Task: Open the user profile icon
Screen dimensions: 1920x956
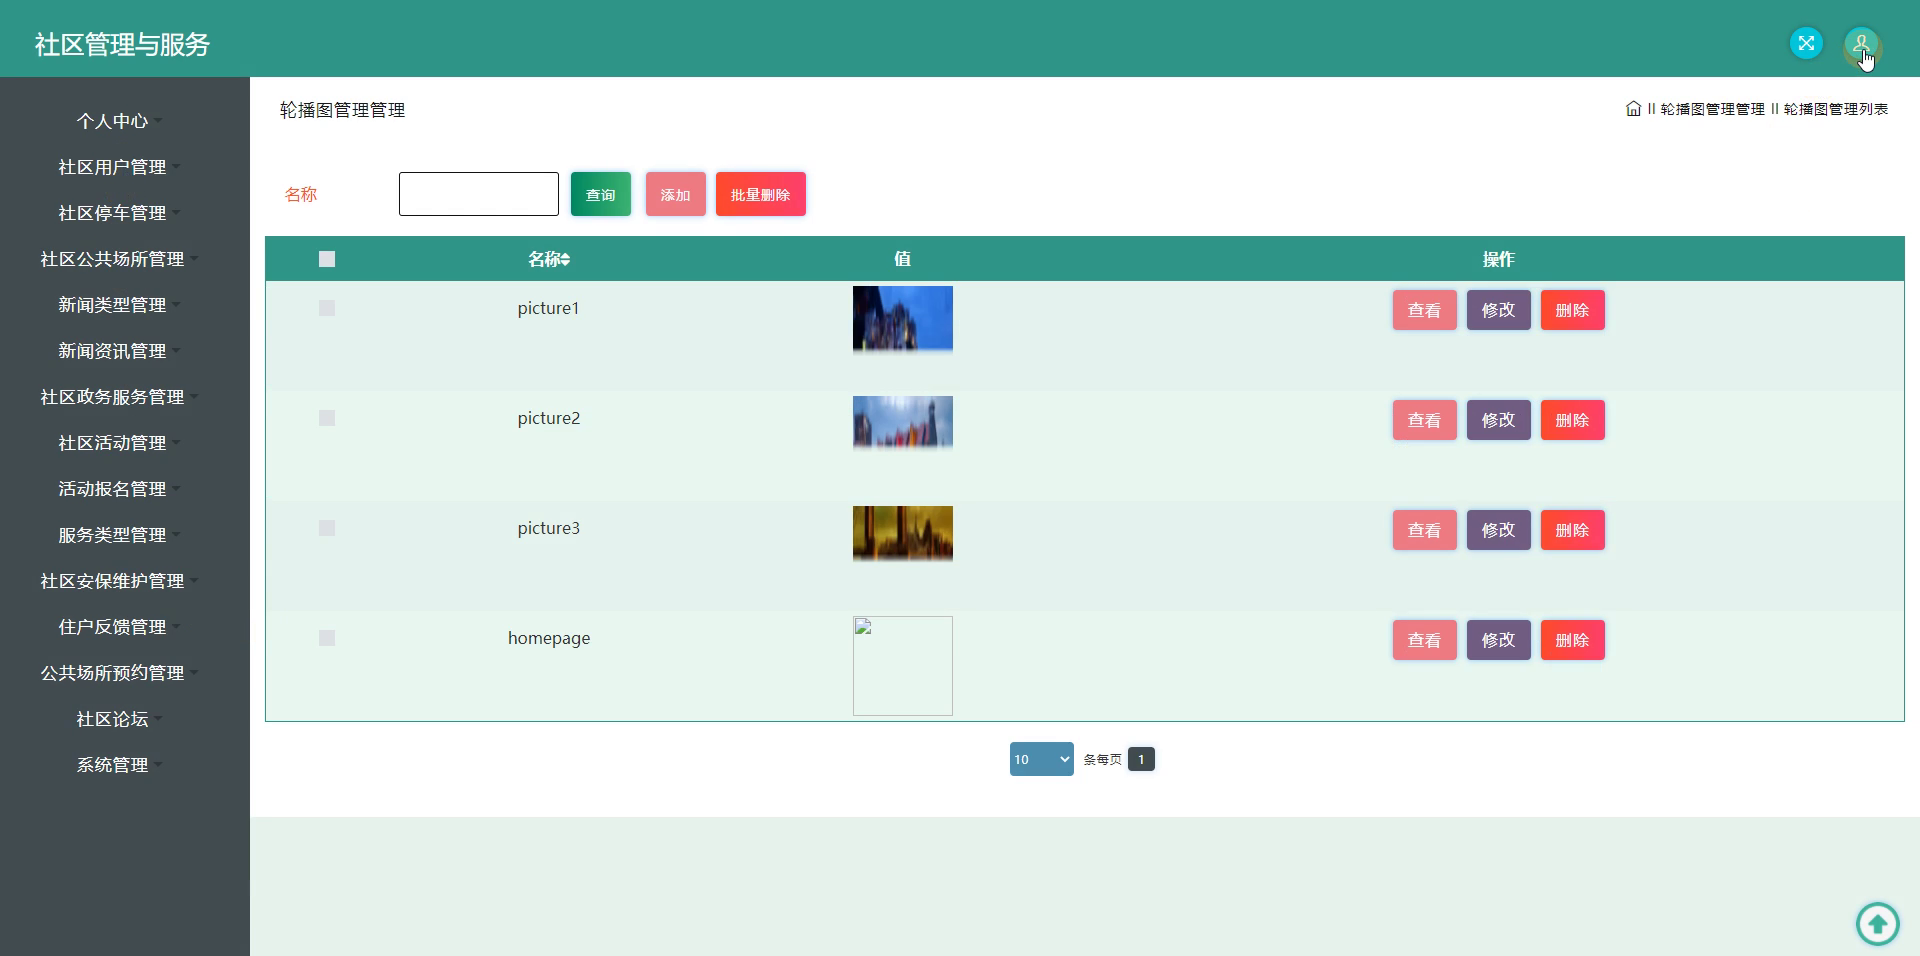Action: tap(1861, 44)
